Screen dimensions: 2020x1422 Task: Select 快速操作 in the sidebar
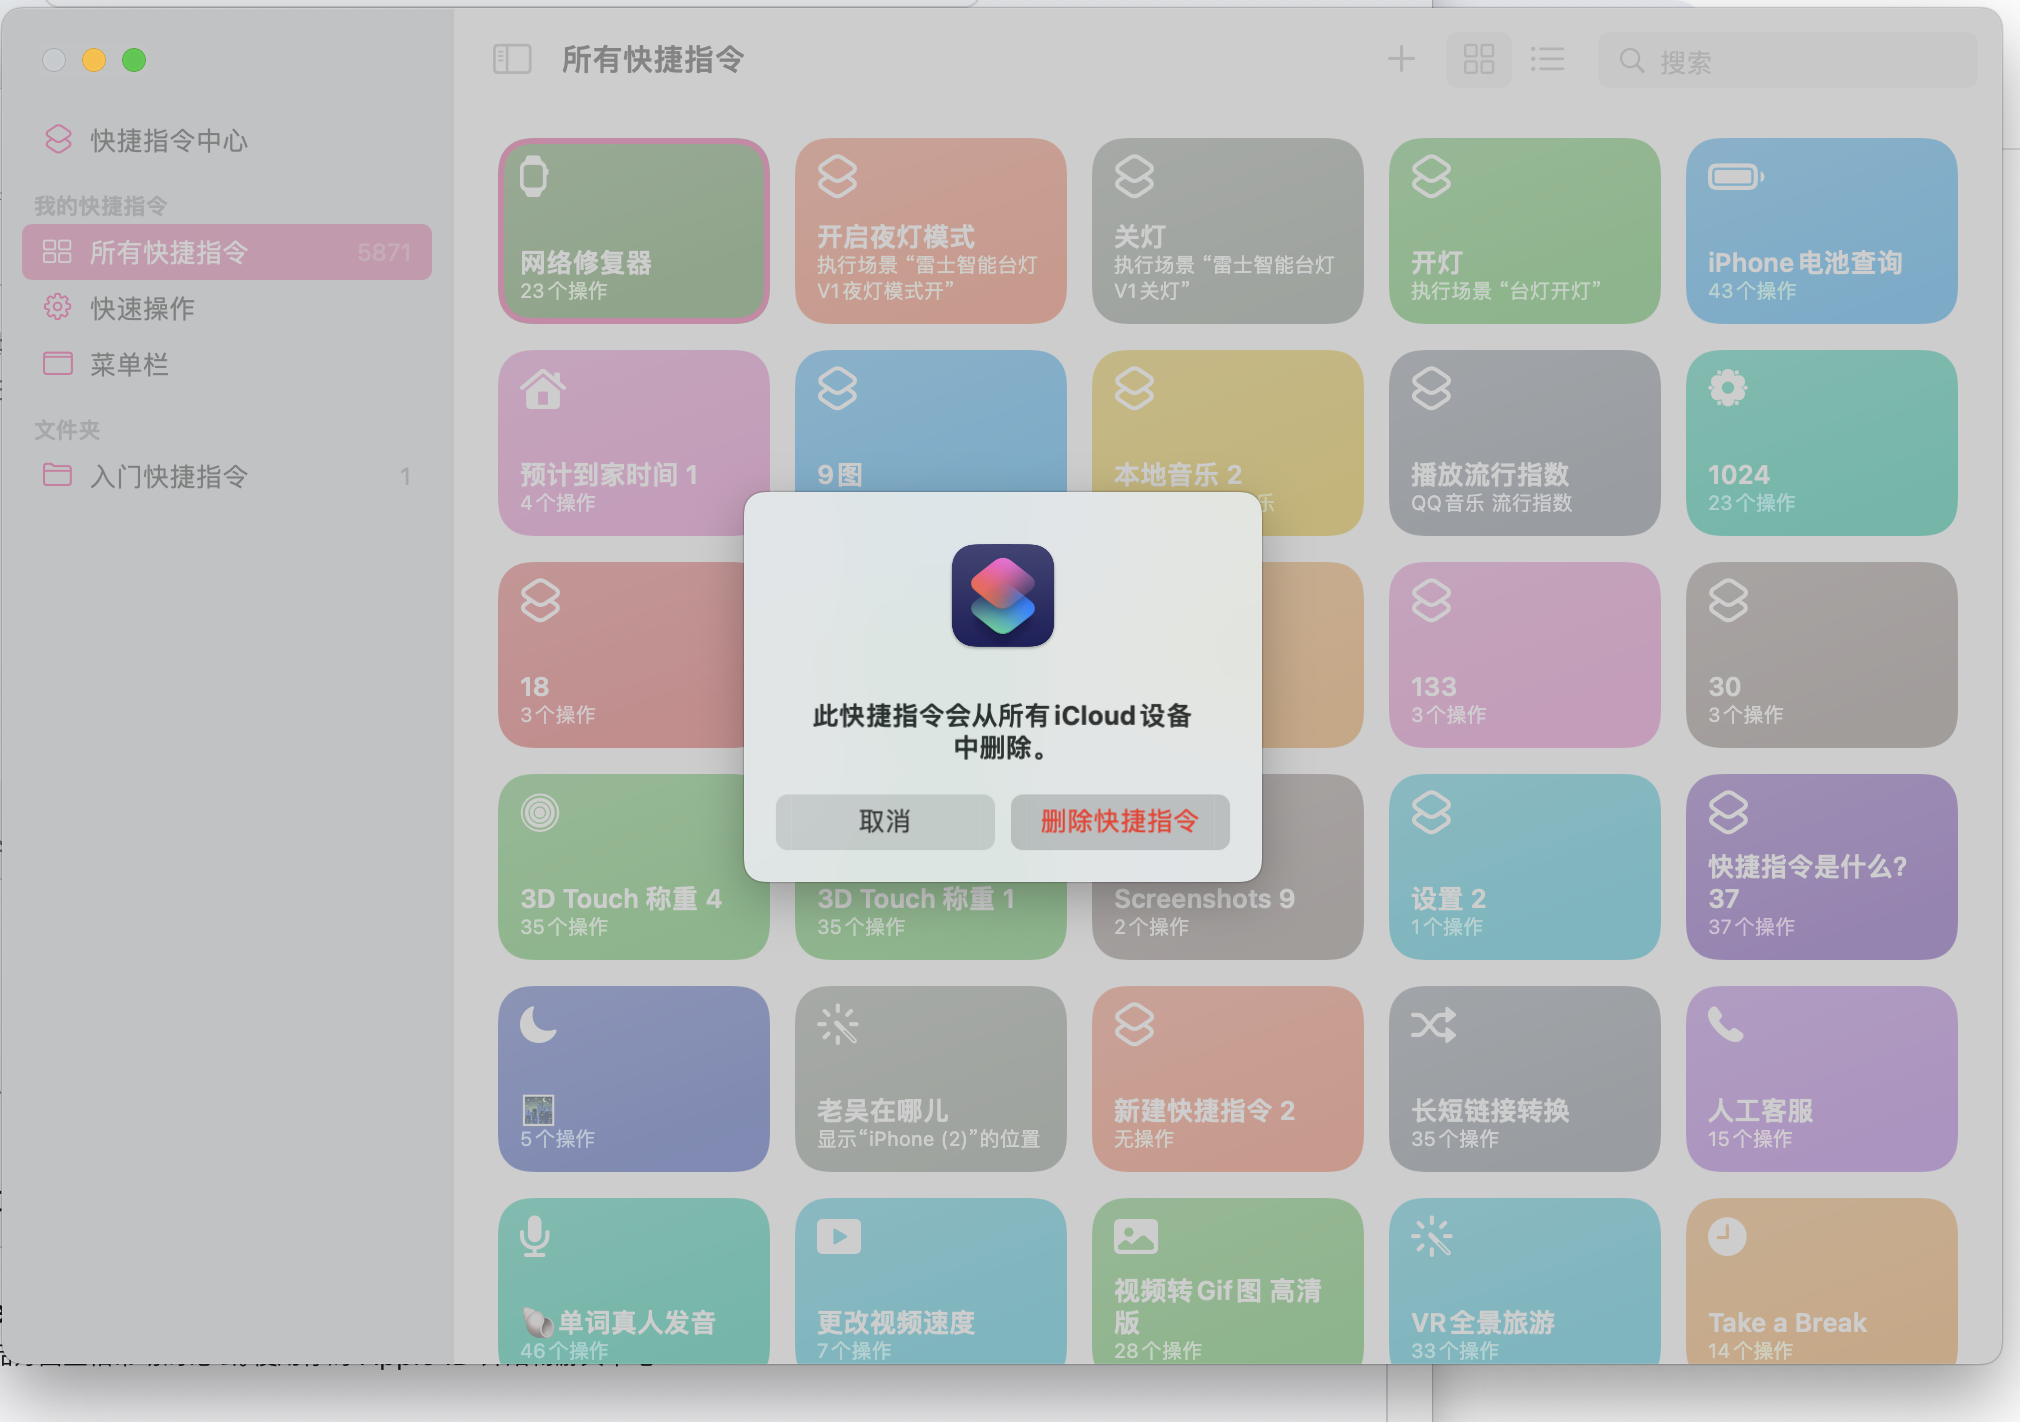click(x=142, y=308)
